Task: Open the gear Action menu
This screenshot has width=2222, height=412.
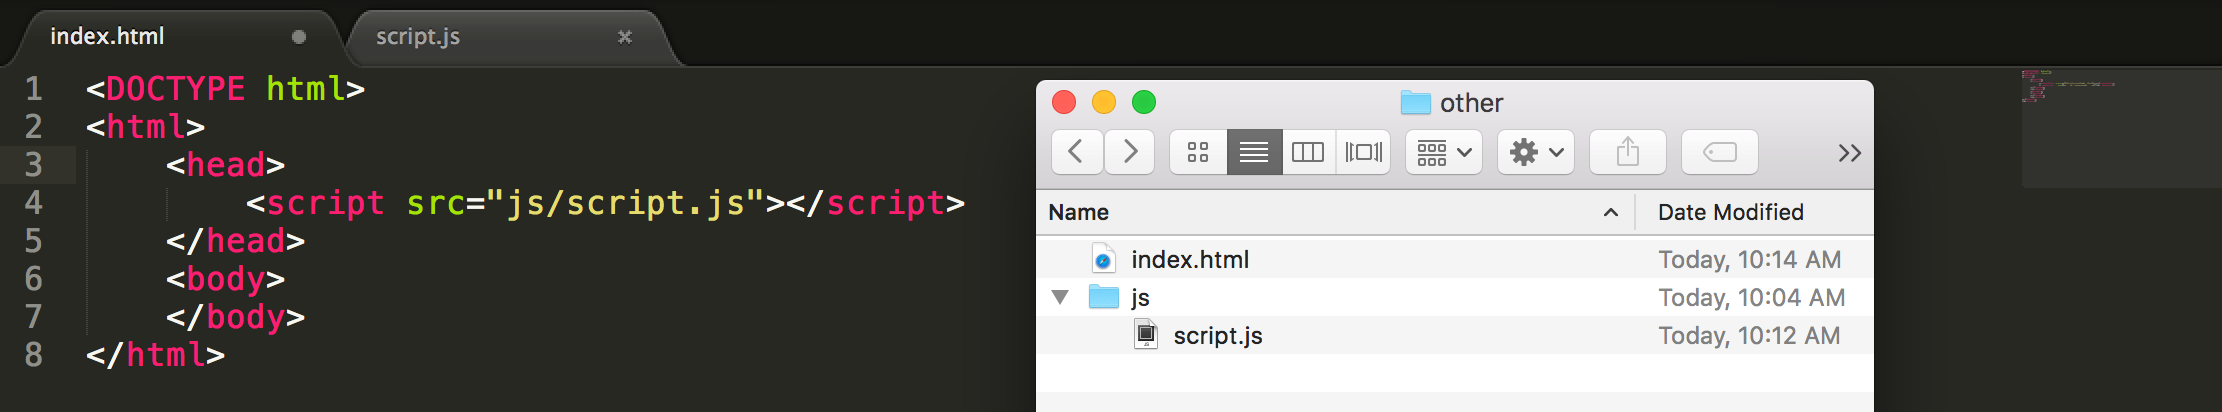Action: (x=1536, y=152)
